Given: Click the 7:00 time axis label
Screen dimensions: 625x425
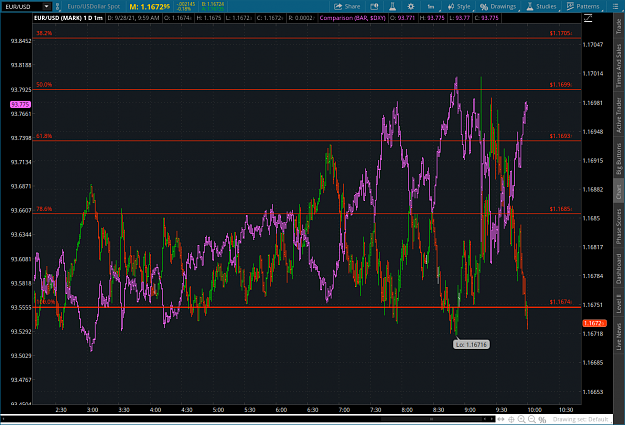Looking at the screenshot, I should [x=344, y=410].
